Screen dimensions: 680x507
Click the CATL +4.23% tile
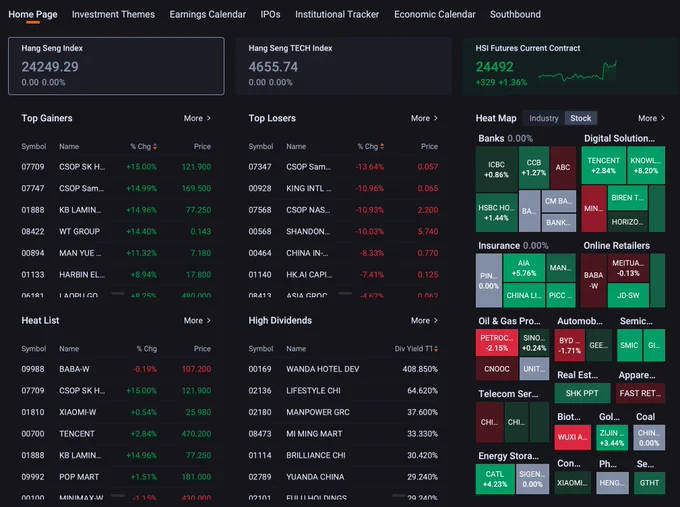pos(495,479)
